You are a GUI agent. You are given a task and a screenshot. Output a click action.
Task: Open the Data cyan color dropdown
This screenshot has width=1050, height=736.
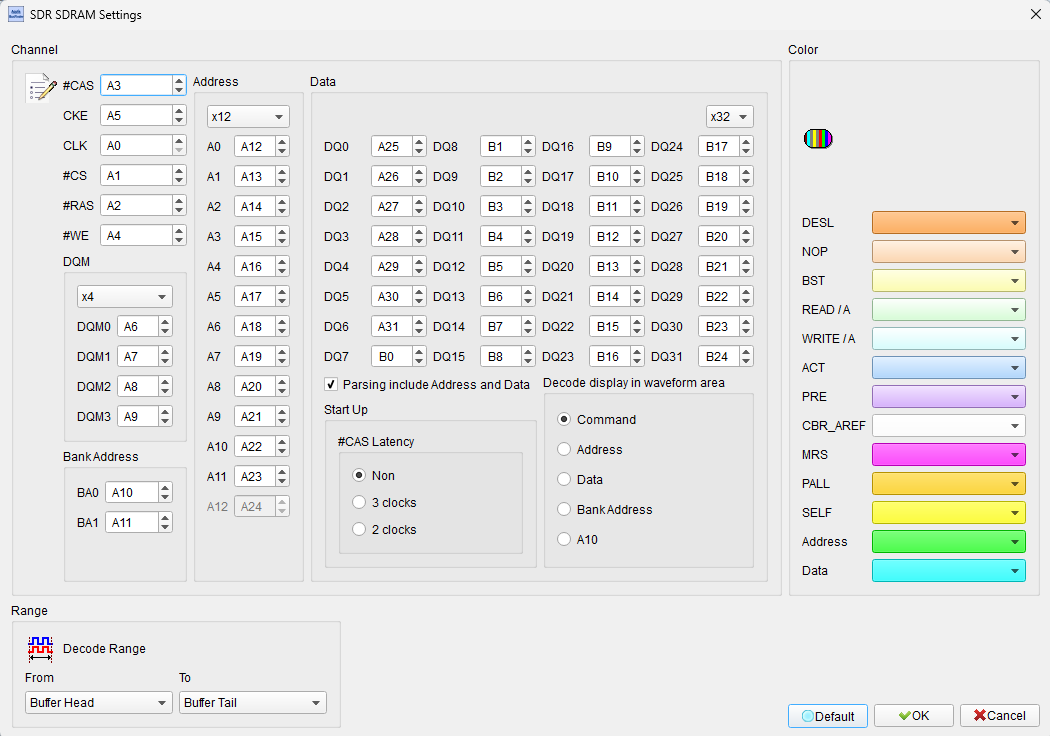[x=948, y=571]
